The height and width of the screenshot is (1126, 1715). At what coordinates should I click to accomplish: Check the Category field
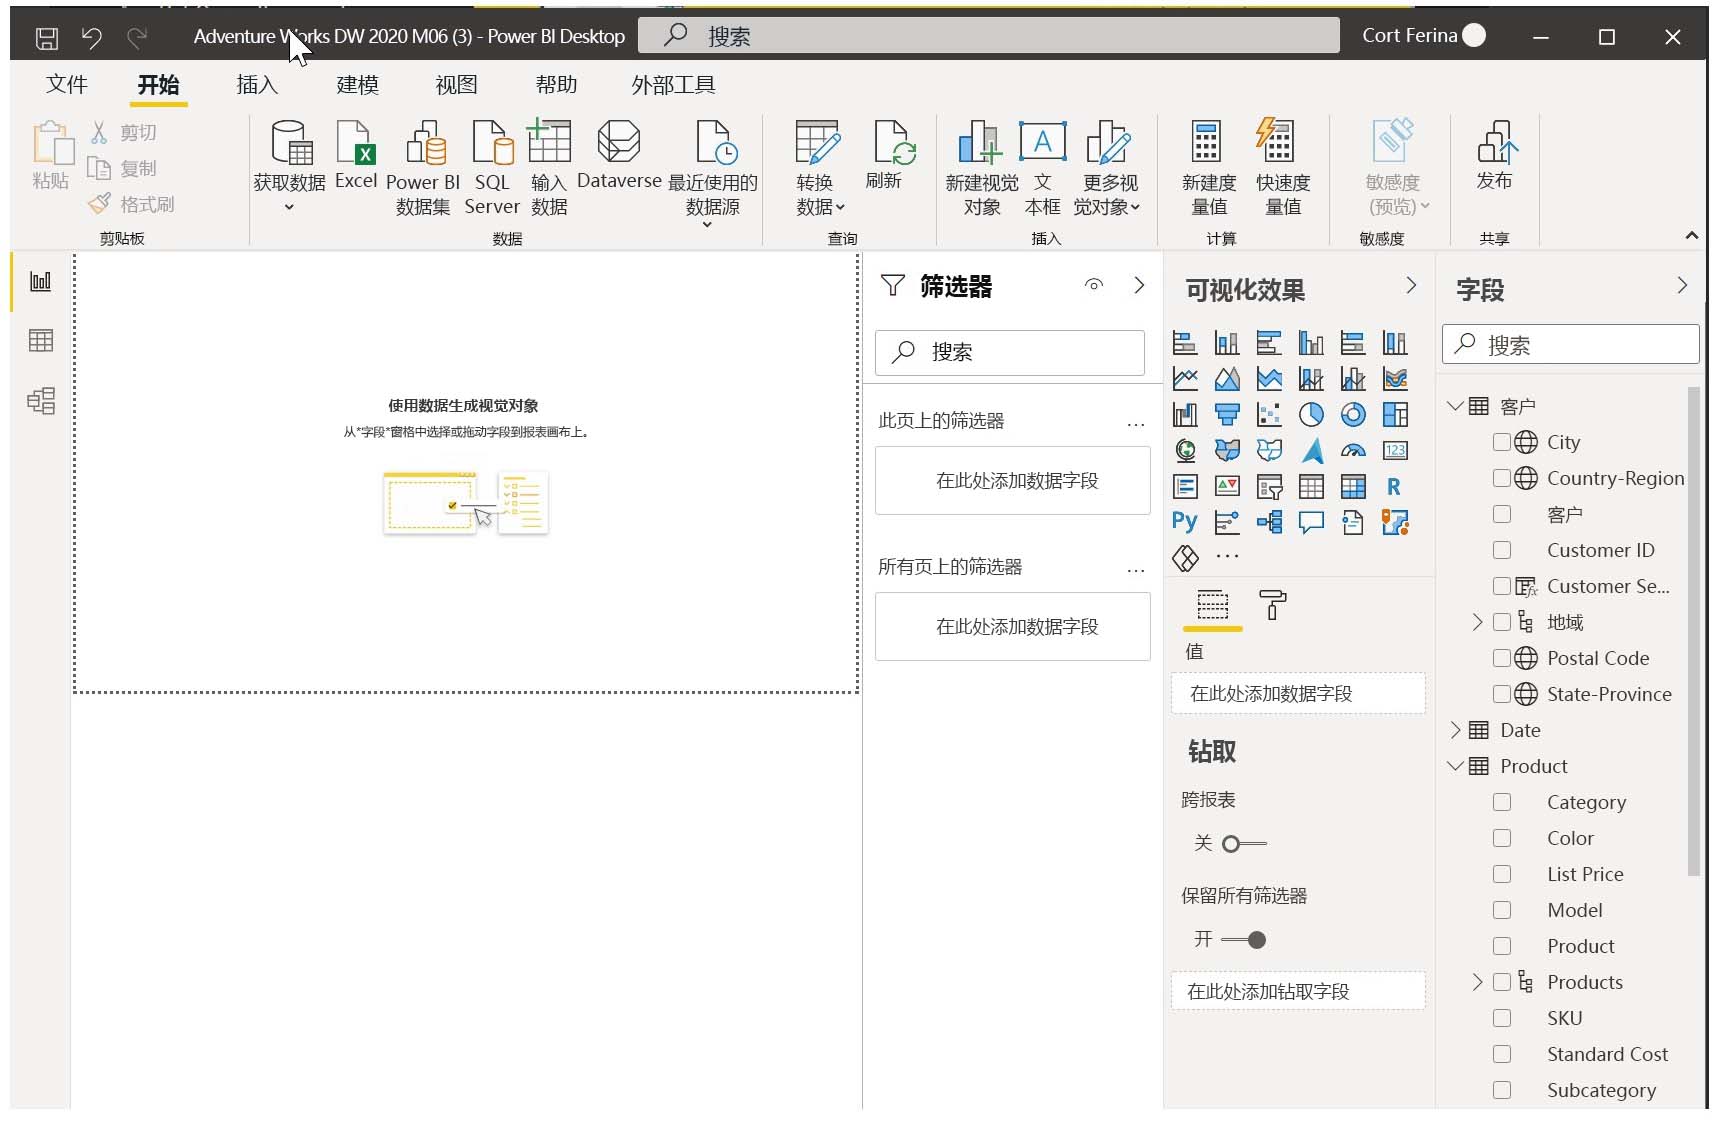(x=1501, y=802)
